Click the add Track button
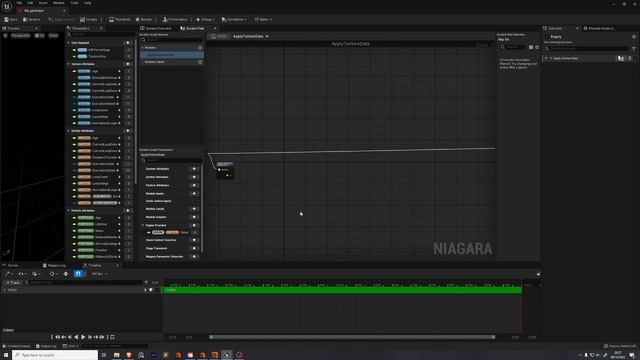Screen dimensions: 640x360 (x=13, y=282)
